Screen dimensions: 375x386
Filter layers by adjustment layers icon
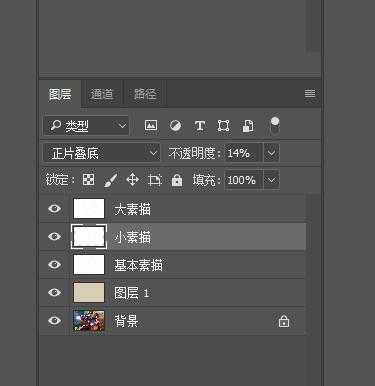click(175, 126)
